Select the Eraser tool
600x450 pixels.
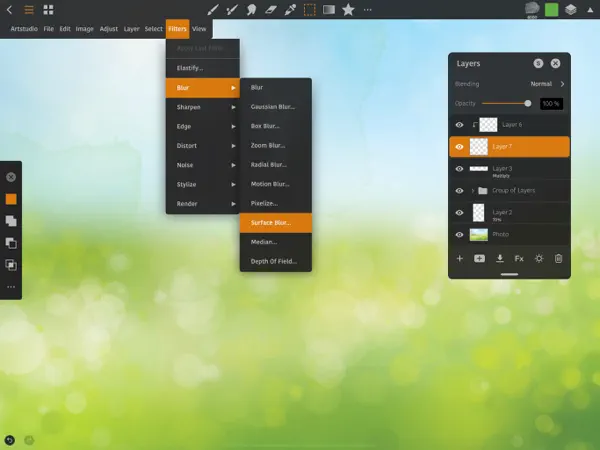[x=271, y=10]
